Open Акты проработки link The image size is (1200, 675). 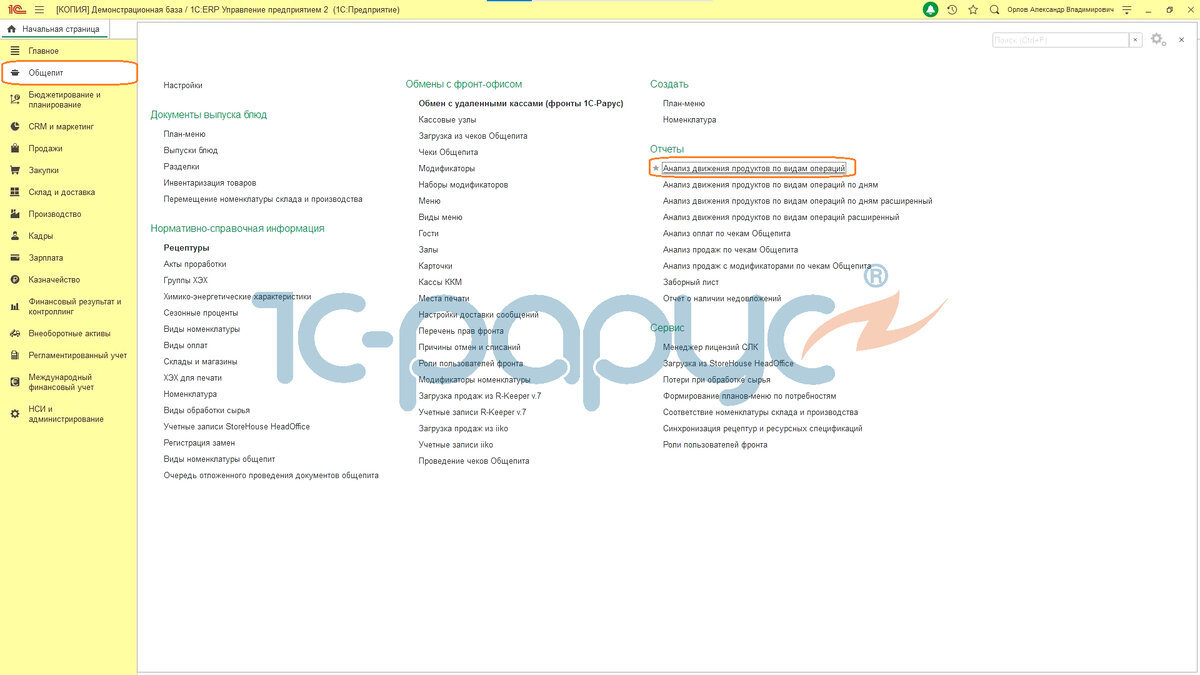[x=195, y=264]
